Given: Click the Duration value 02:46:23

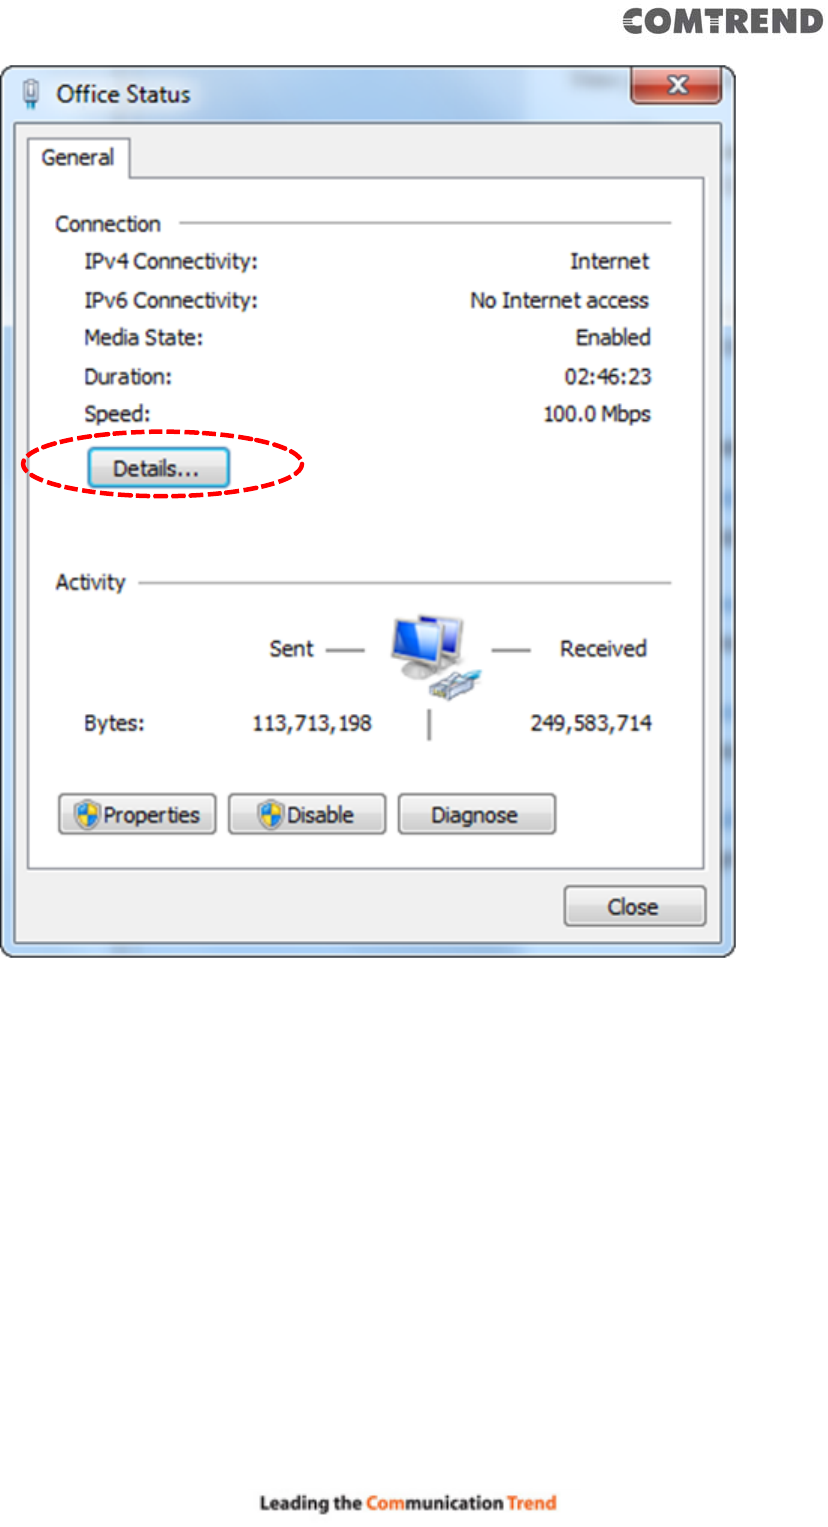Looking at the screenshot, I should pos(608,377).
